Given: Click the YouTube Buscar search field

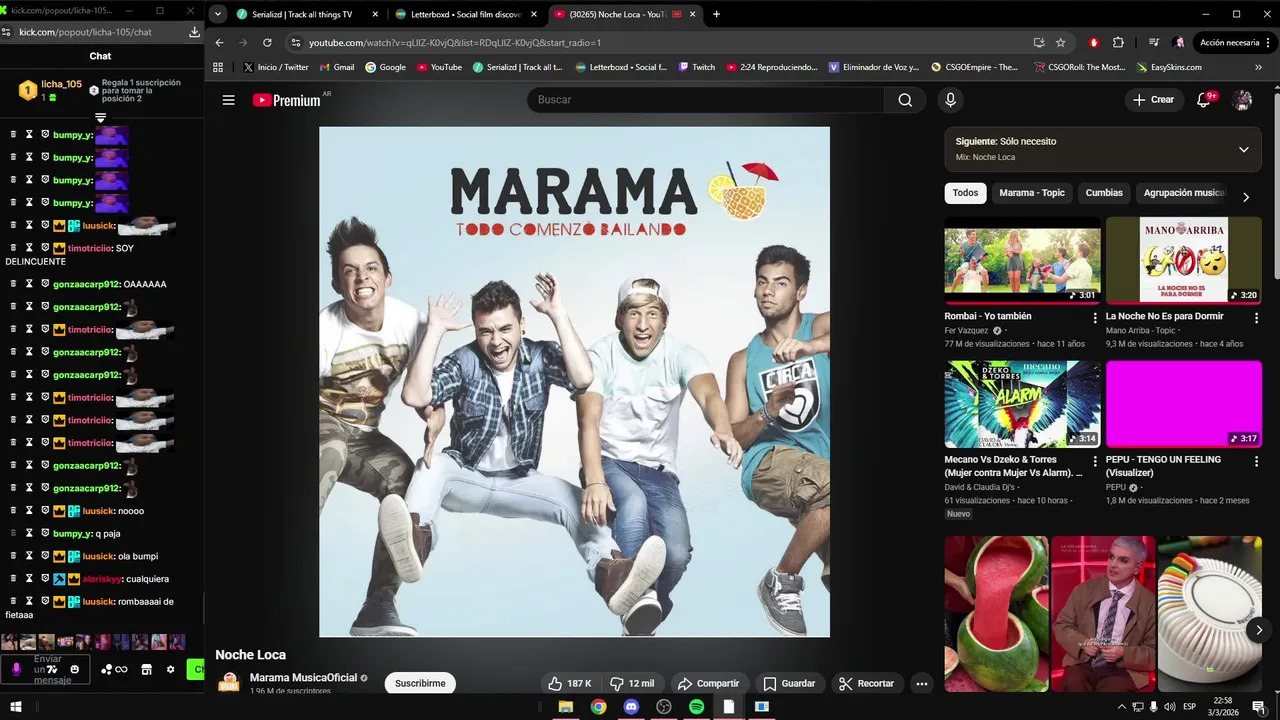Looking at the screenshot, I should pyautogui.click(x=706, y=100).
